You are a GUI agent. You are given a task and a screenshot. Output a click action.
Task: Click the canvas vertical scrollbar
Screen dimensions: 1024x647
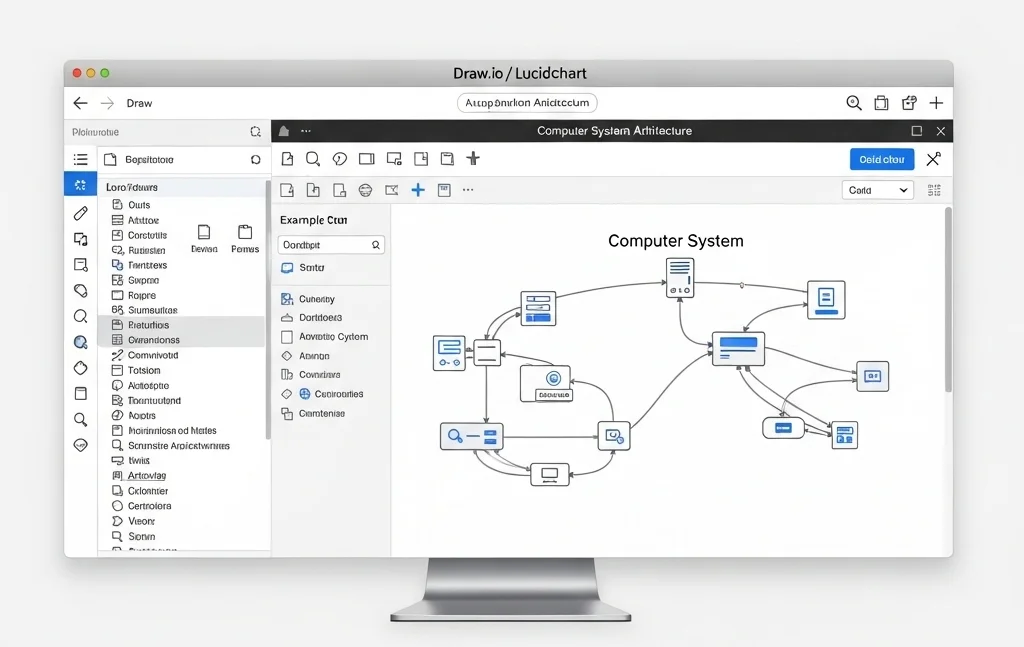pyautogui.click(x=948, y=299)
